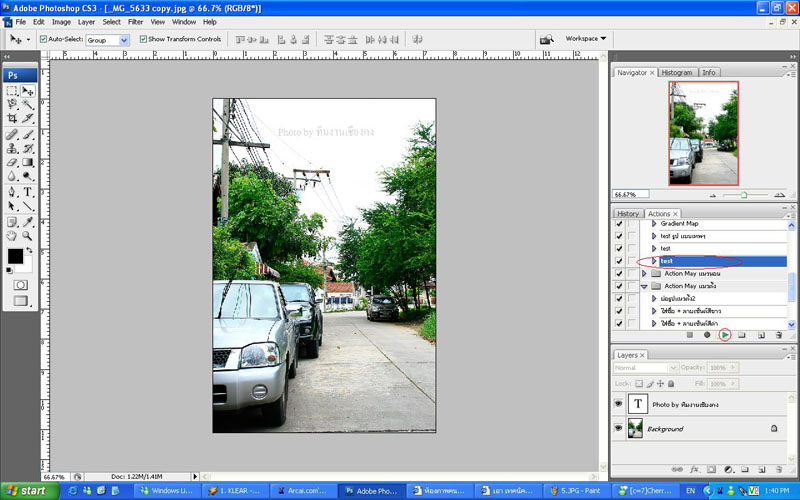Select the Rectangular Marquee tool

click(x=12, y=91)
